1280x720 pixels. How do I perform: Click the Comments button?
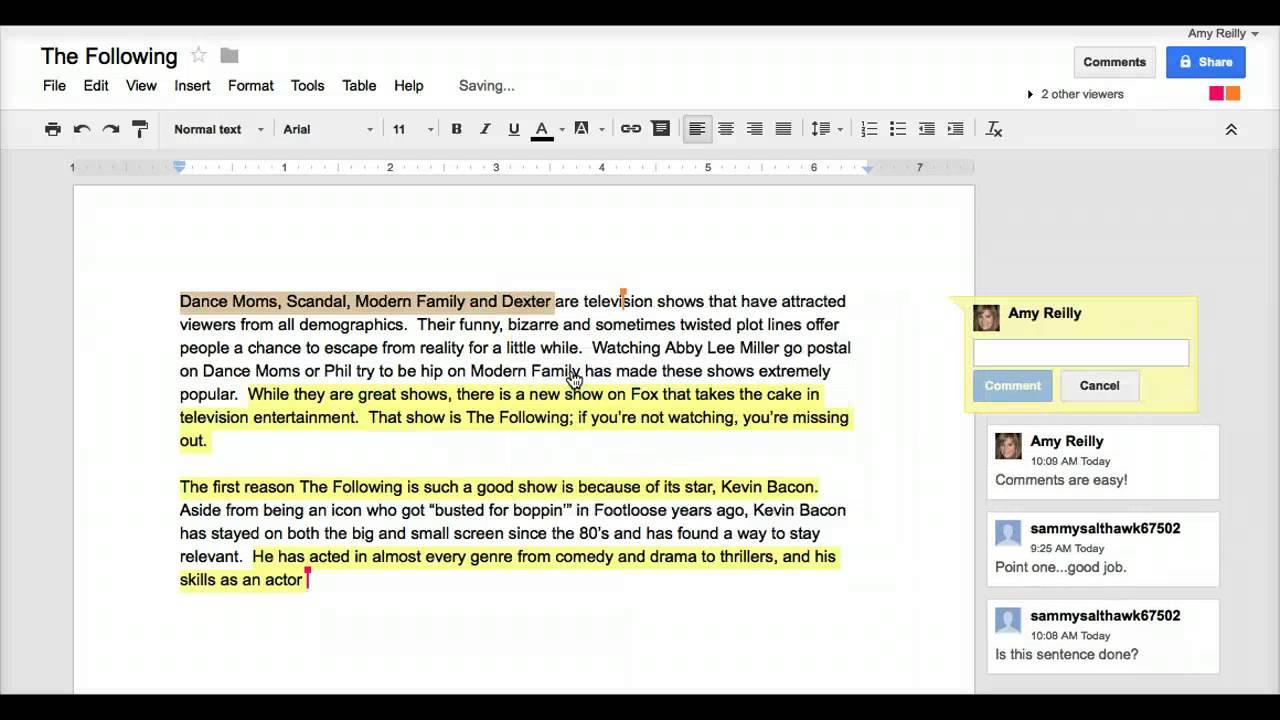(1114, 62)
